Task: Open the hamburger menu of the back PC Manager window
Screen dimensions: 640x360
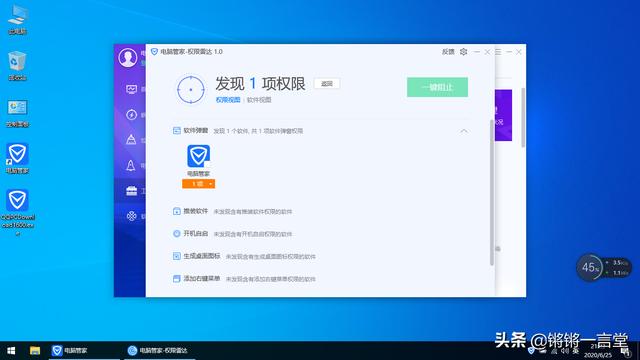Action: (498, 52)
